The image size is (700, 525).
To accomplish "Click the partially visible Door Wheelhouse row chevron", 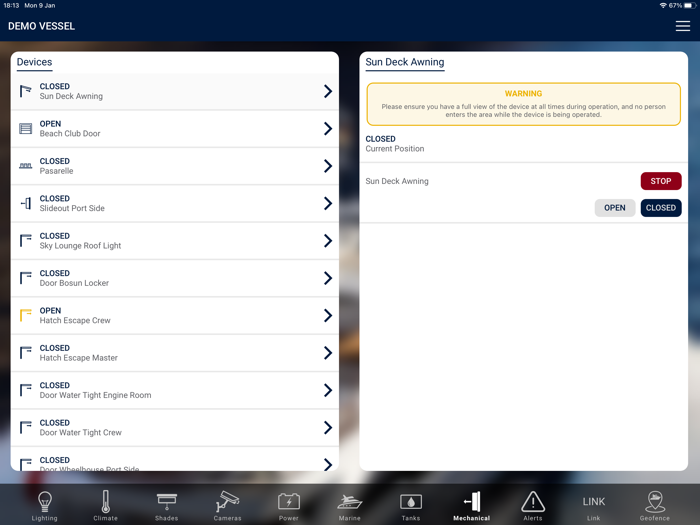I will click(328, 464).
